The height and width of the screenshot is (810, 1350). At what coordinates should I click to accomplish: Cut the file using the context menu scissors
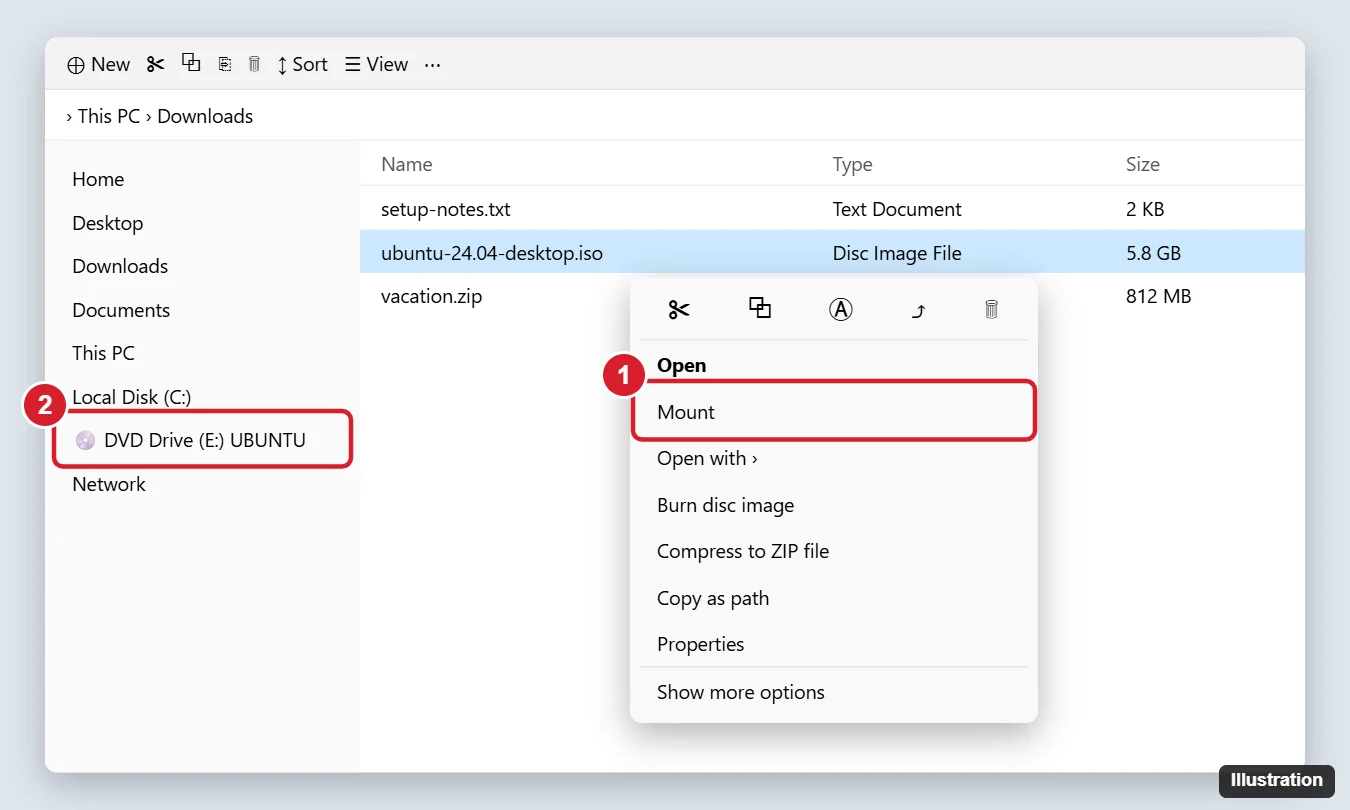tap(679, 309)
